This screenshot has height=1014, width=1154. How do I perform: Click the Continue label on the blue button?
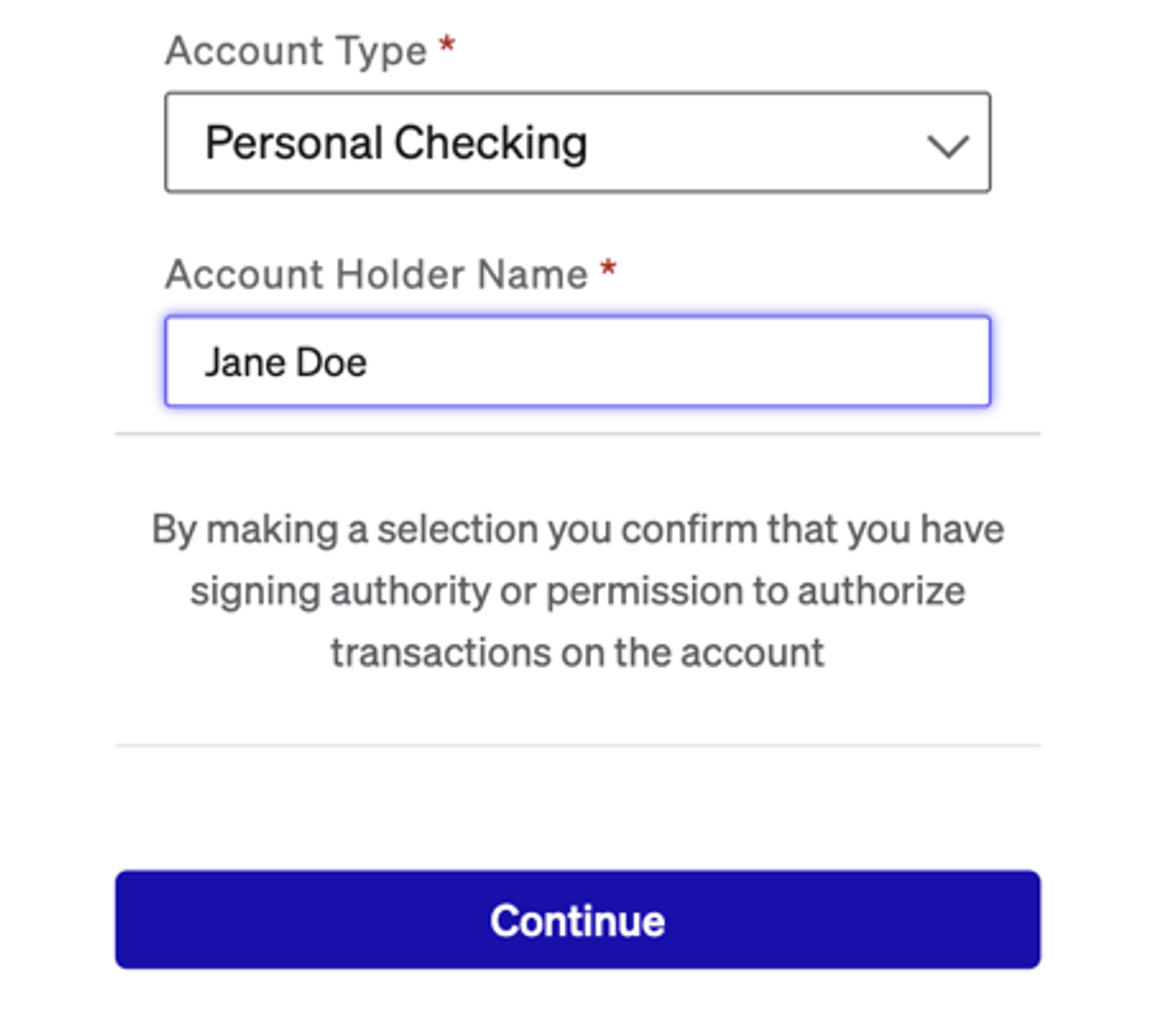tap(576, 918)
